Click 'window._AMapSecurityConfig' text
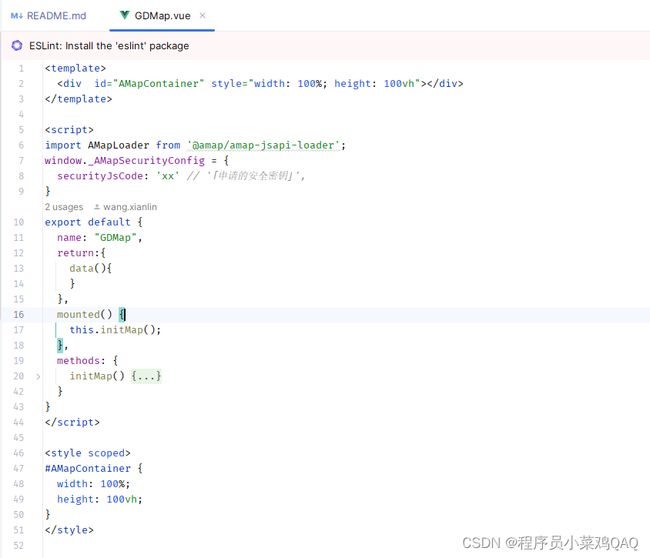Viewport: 650px width, 558px height. tap(124, 160)
